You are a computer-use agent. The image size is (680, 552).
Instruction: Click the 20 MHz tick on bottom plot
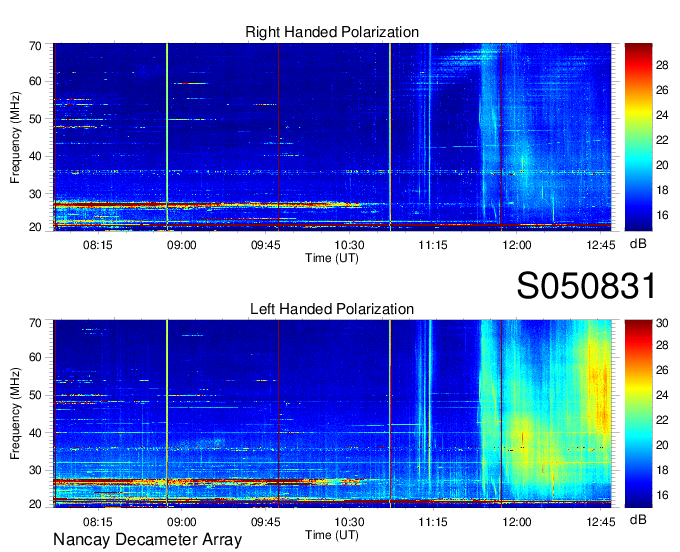35,504
